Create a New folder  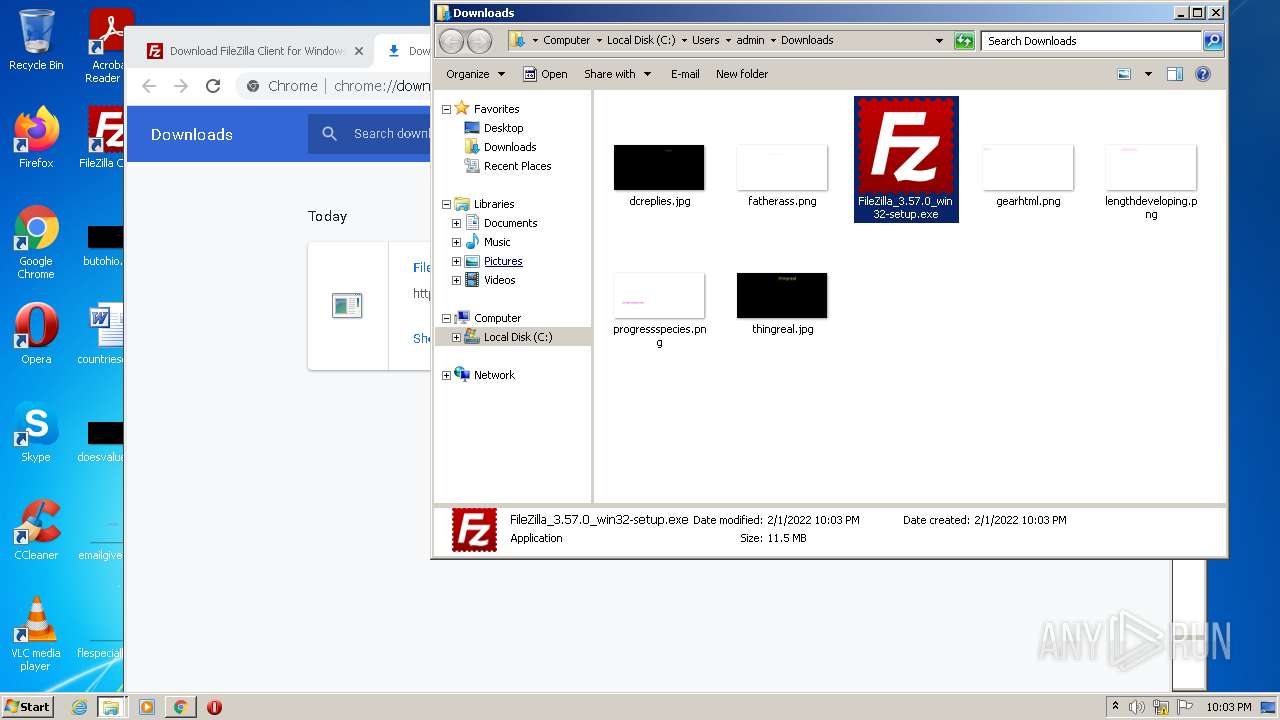(742, 74)
